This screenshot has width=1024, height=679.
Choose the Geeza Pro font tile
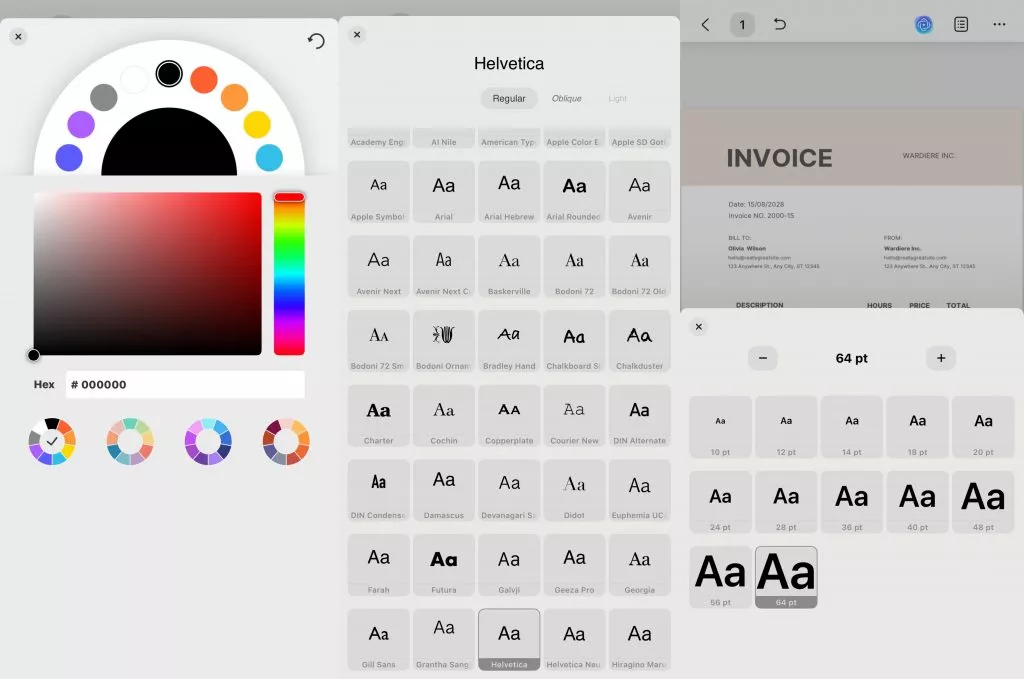575,565
